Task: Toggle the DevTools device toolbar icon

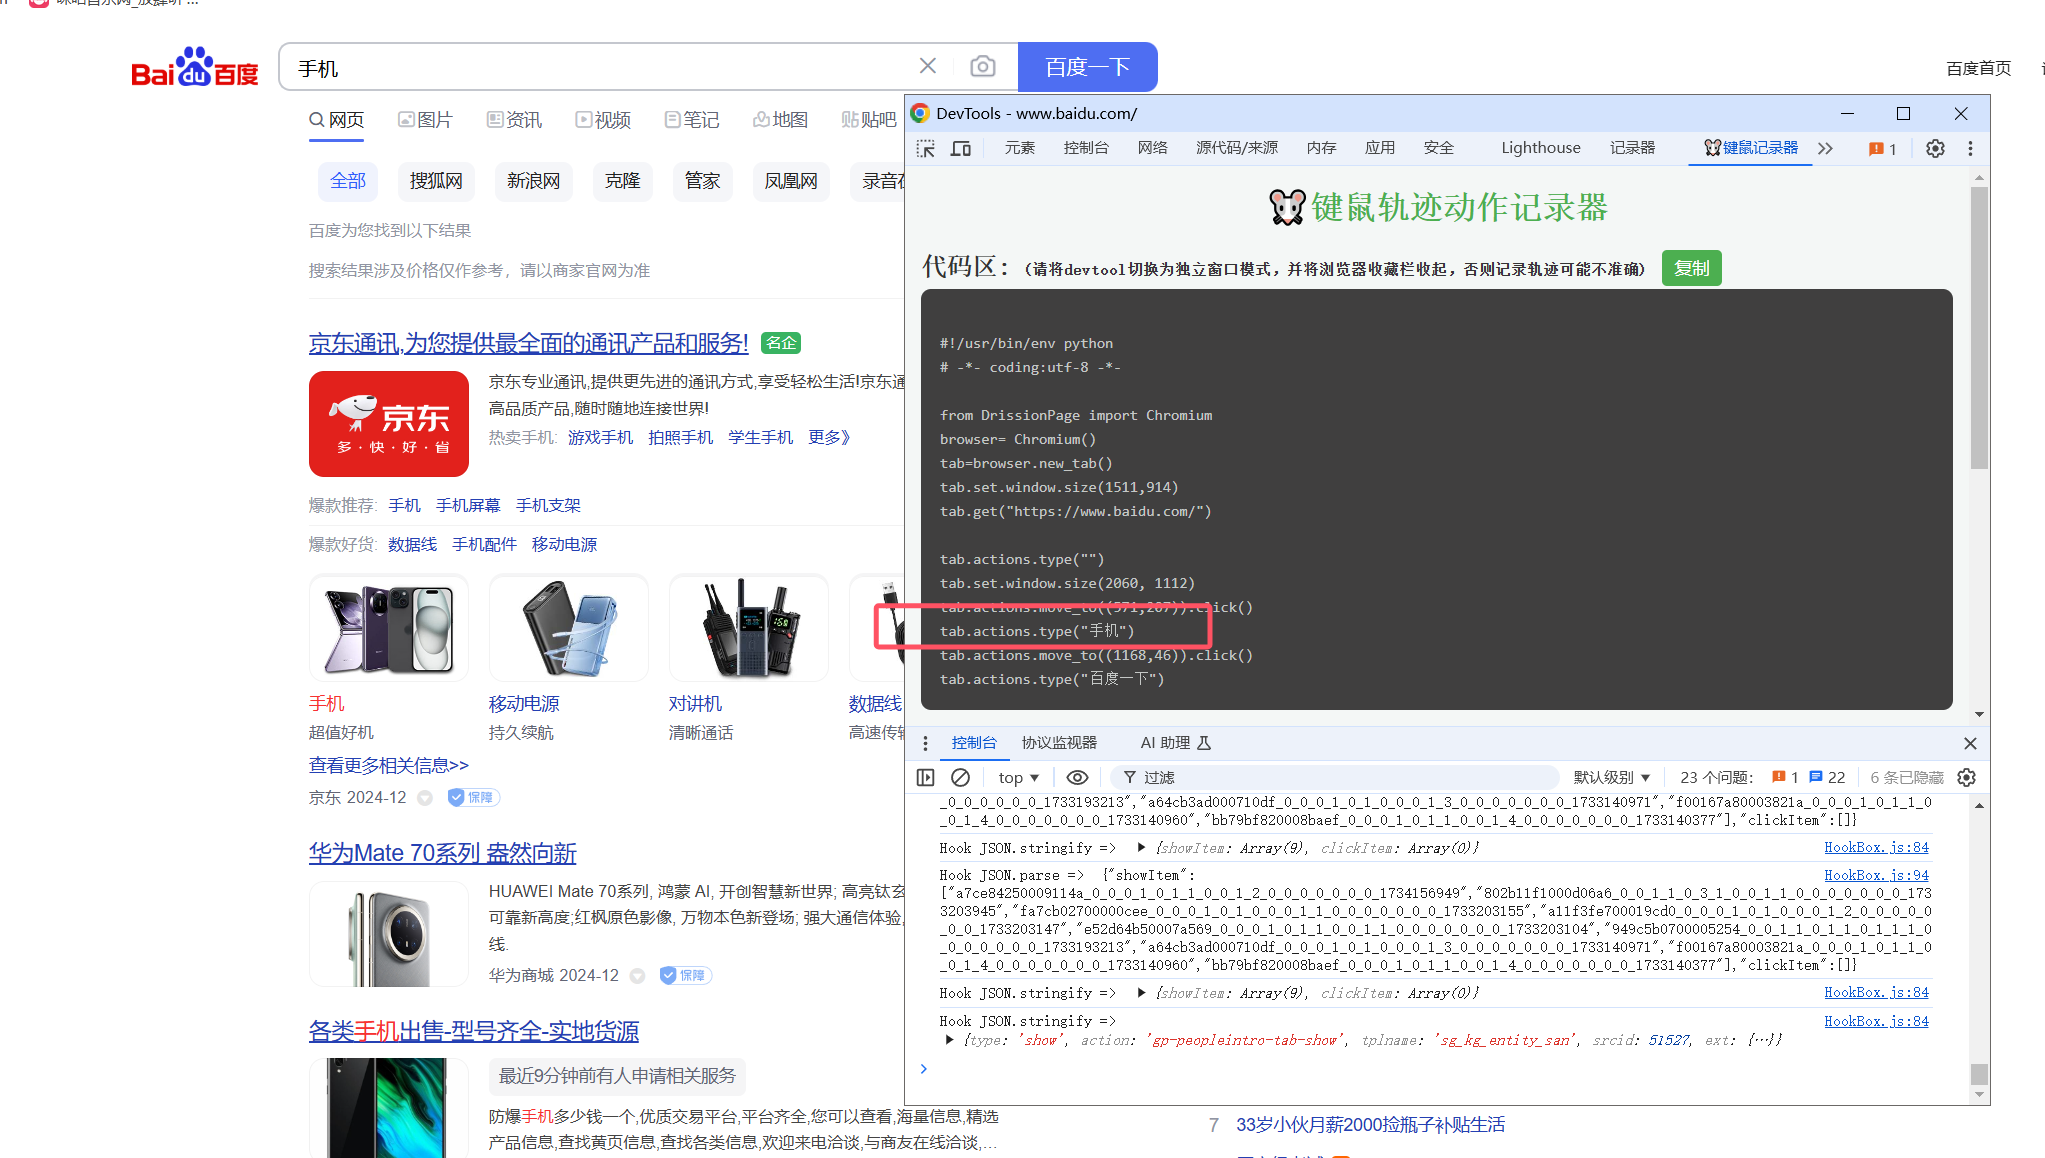Action: click(x=961, y=148)
